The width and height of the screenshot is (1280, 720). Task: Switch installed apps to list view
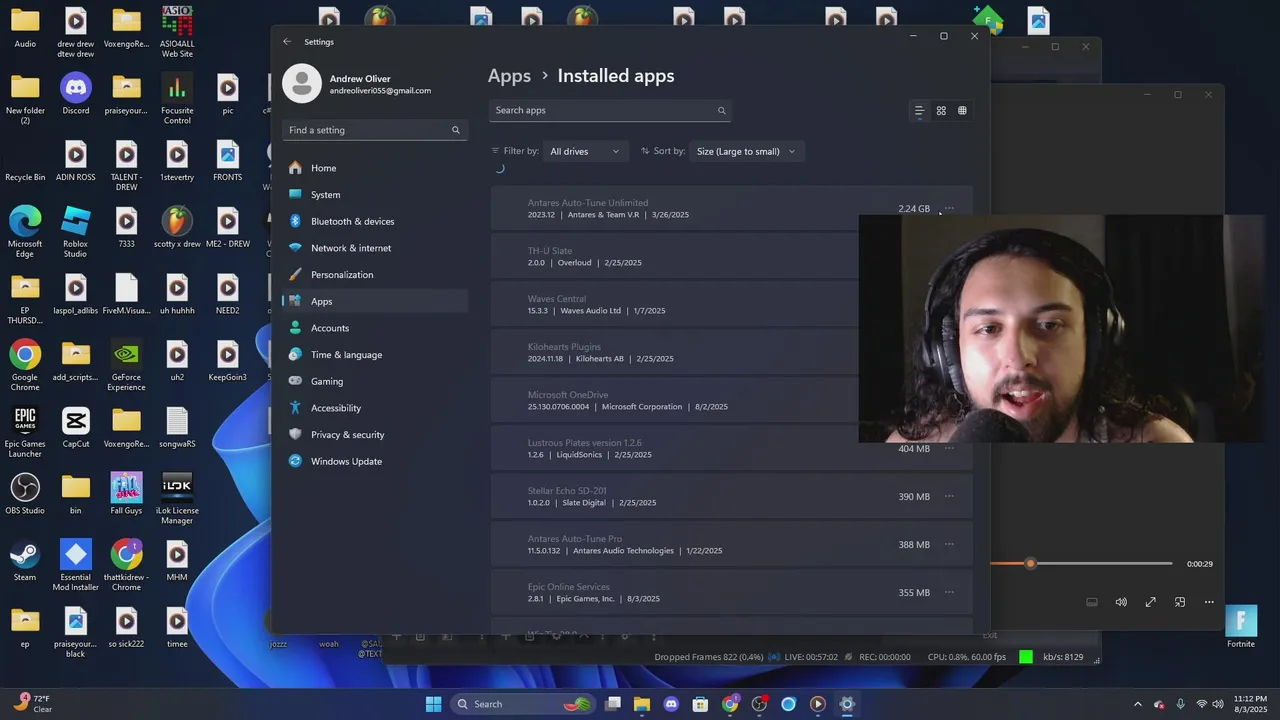click(x=919, y=111)
